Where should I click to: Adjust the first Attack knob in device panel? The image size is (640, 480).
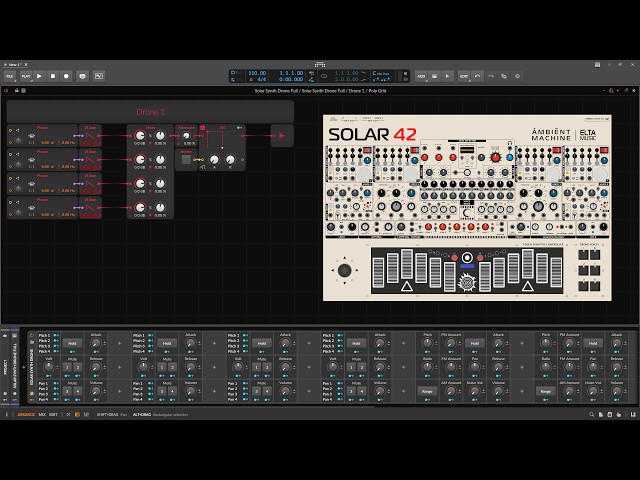[96, 343]
